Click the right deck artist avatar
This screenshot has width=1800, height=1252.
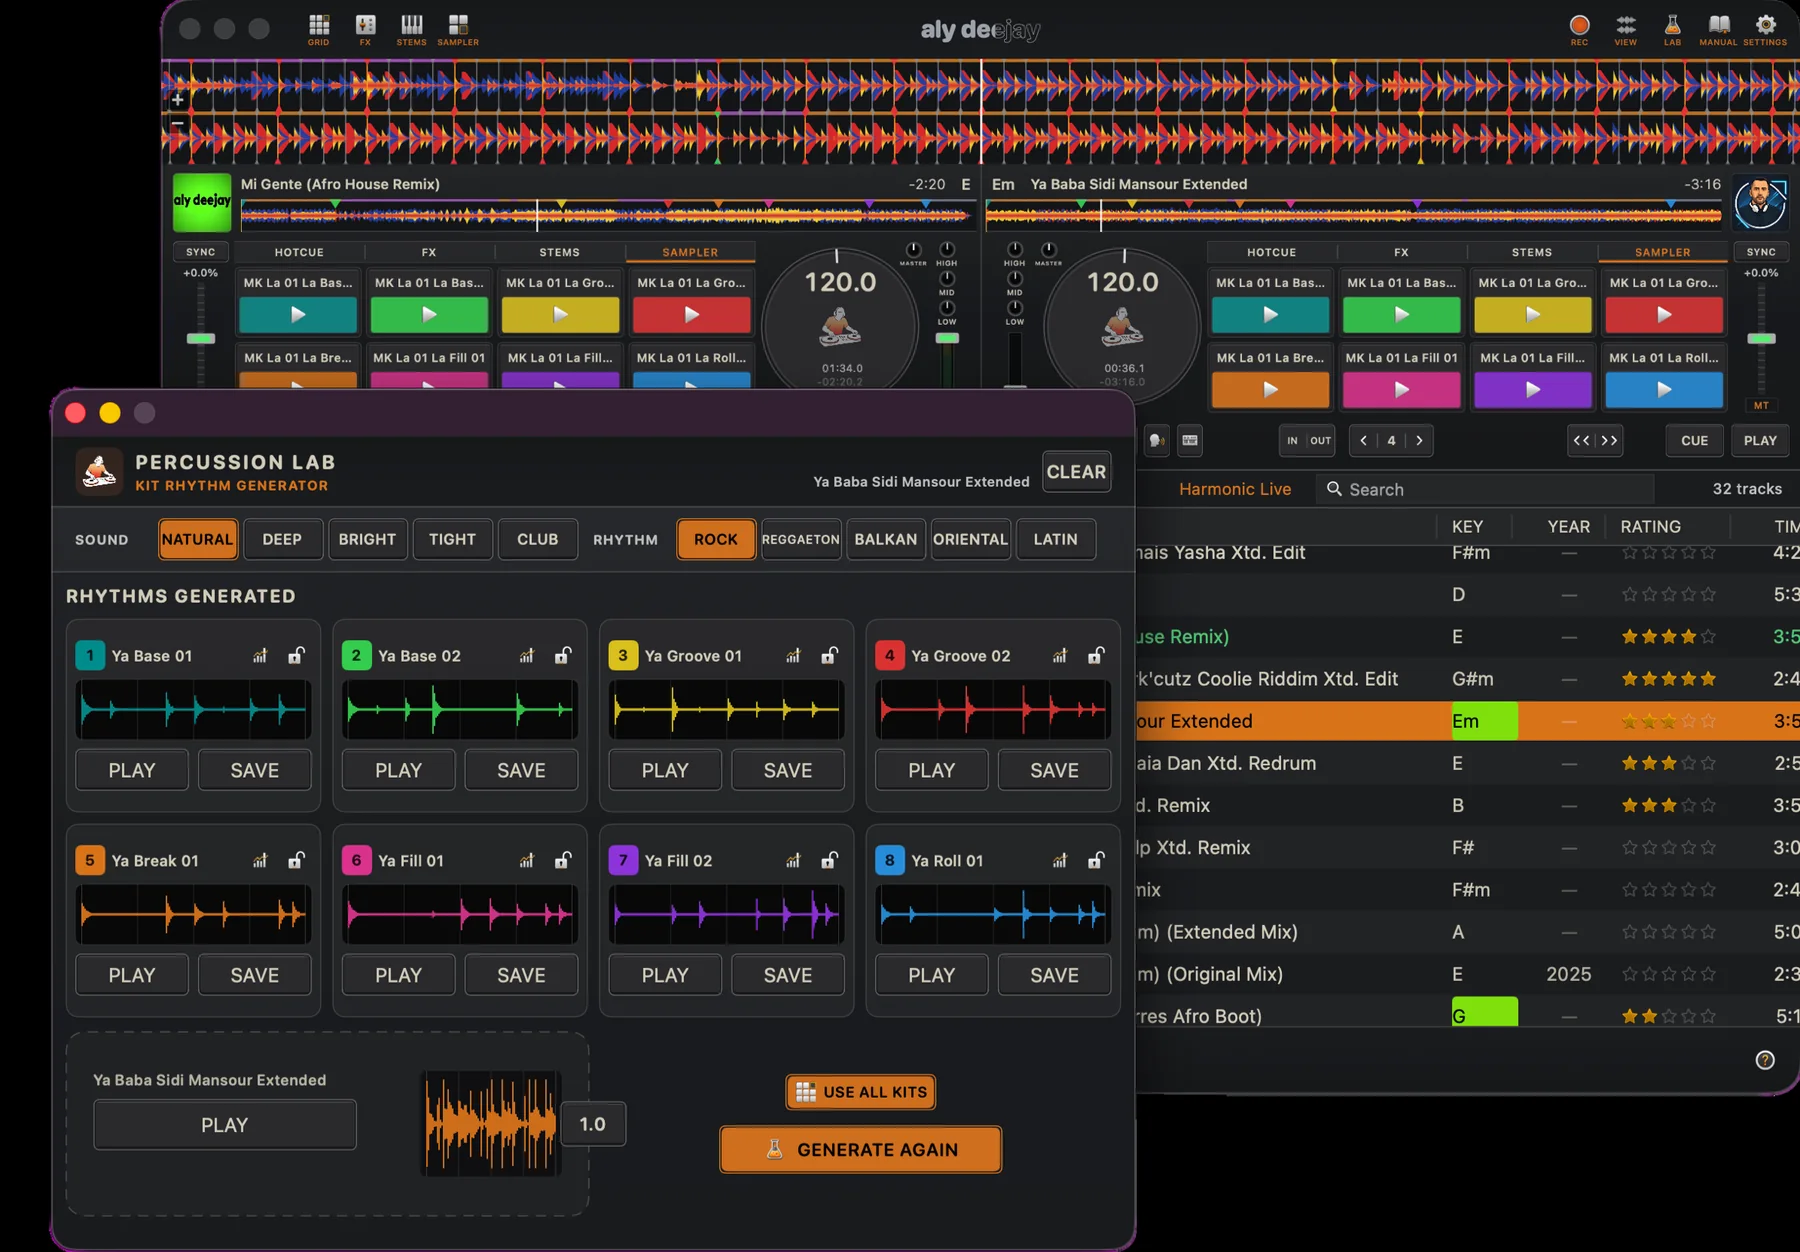pyautogui.click(x=1760, y=202)
